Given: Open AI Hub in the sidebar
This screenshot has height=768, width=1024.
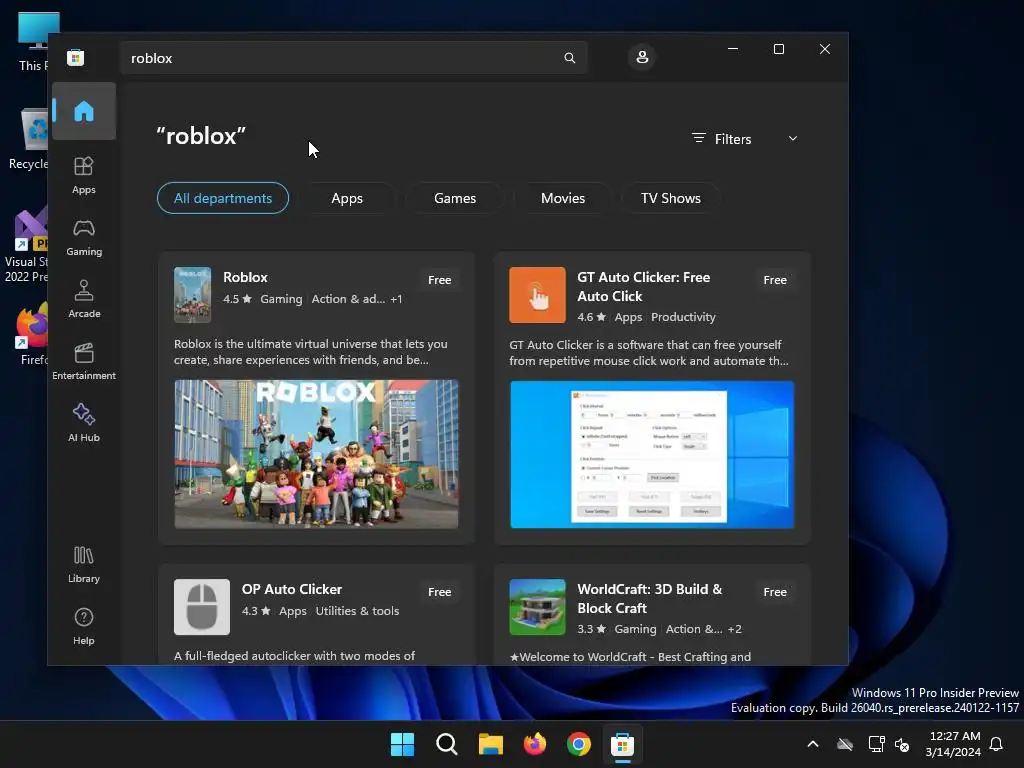Looking at the screenshot, I should (x=84, y=424).
